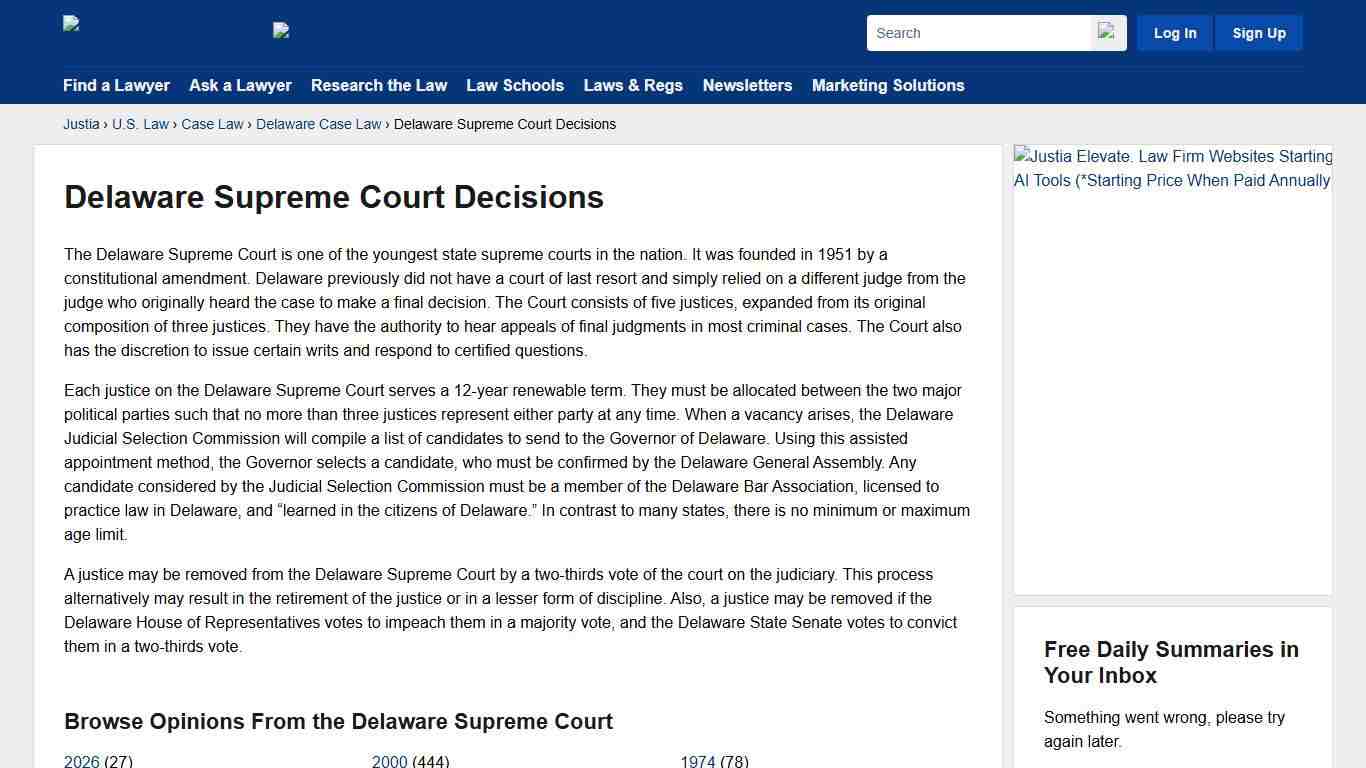
Task: Open the Laws & Regs menu
Action: (x=633, y=85)
